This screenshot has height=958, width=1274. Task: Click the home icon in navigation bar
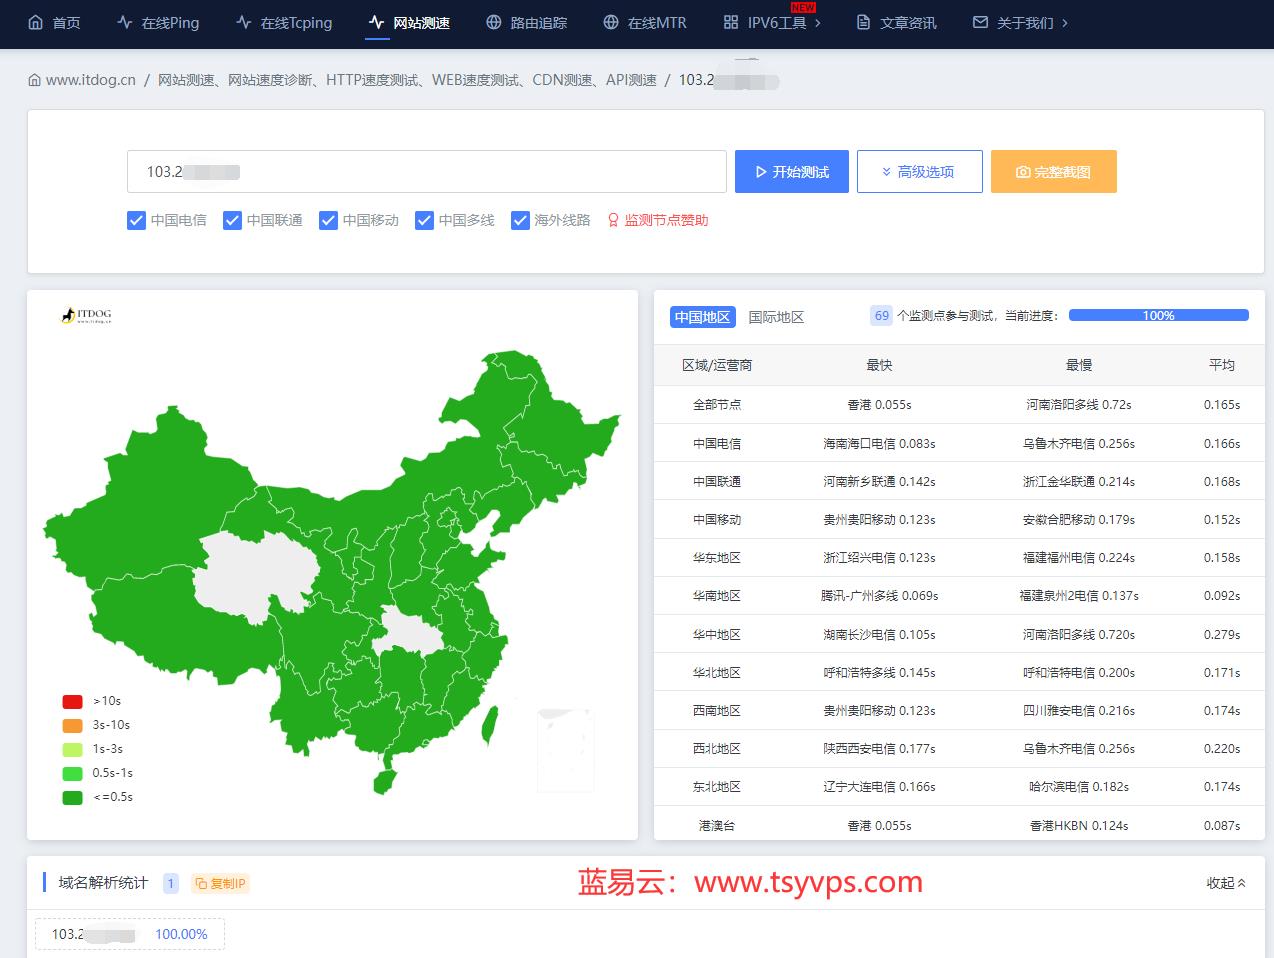coord(36,22)
